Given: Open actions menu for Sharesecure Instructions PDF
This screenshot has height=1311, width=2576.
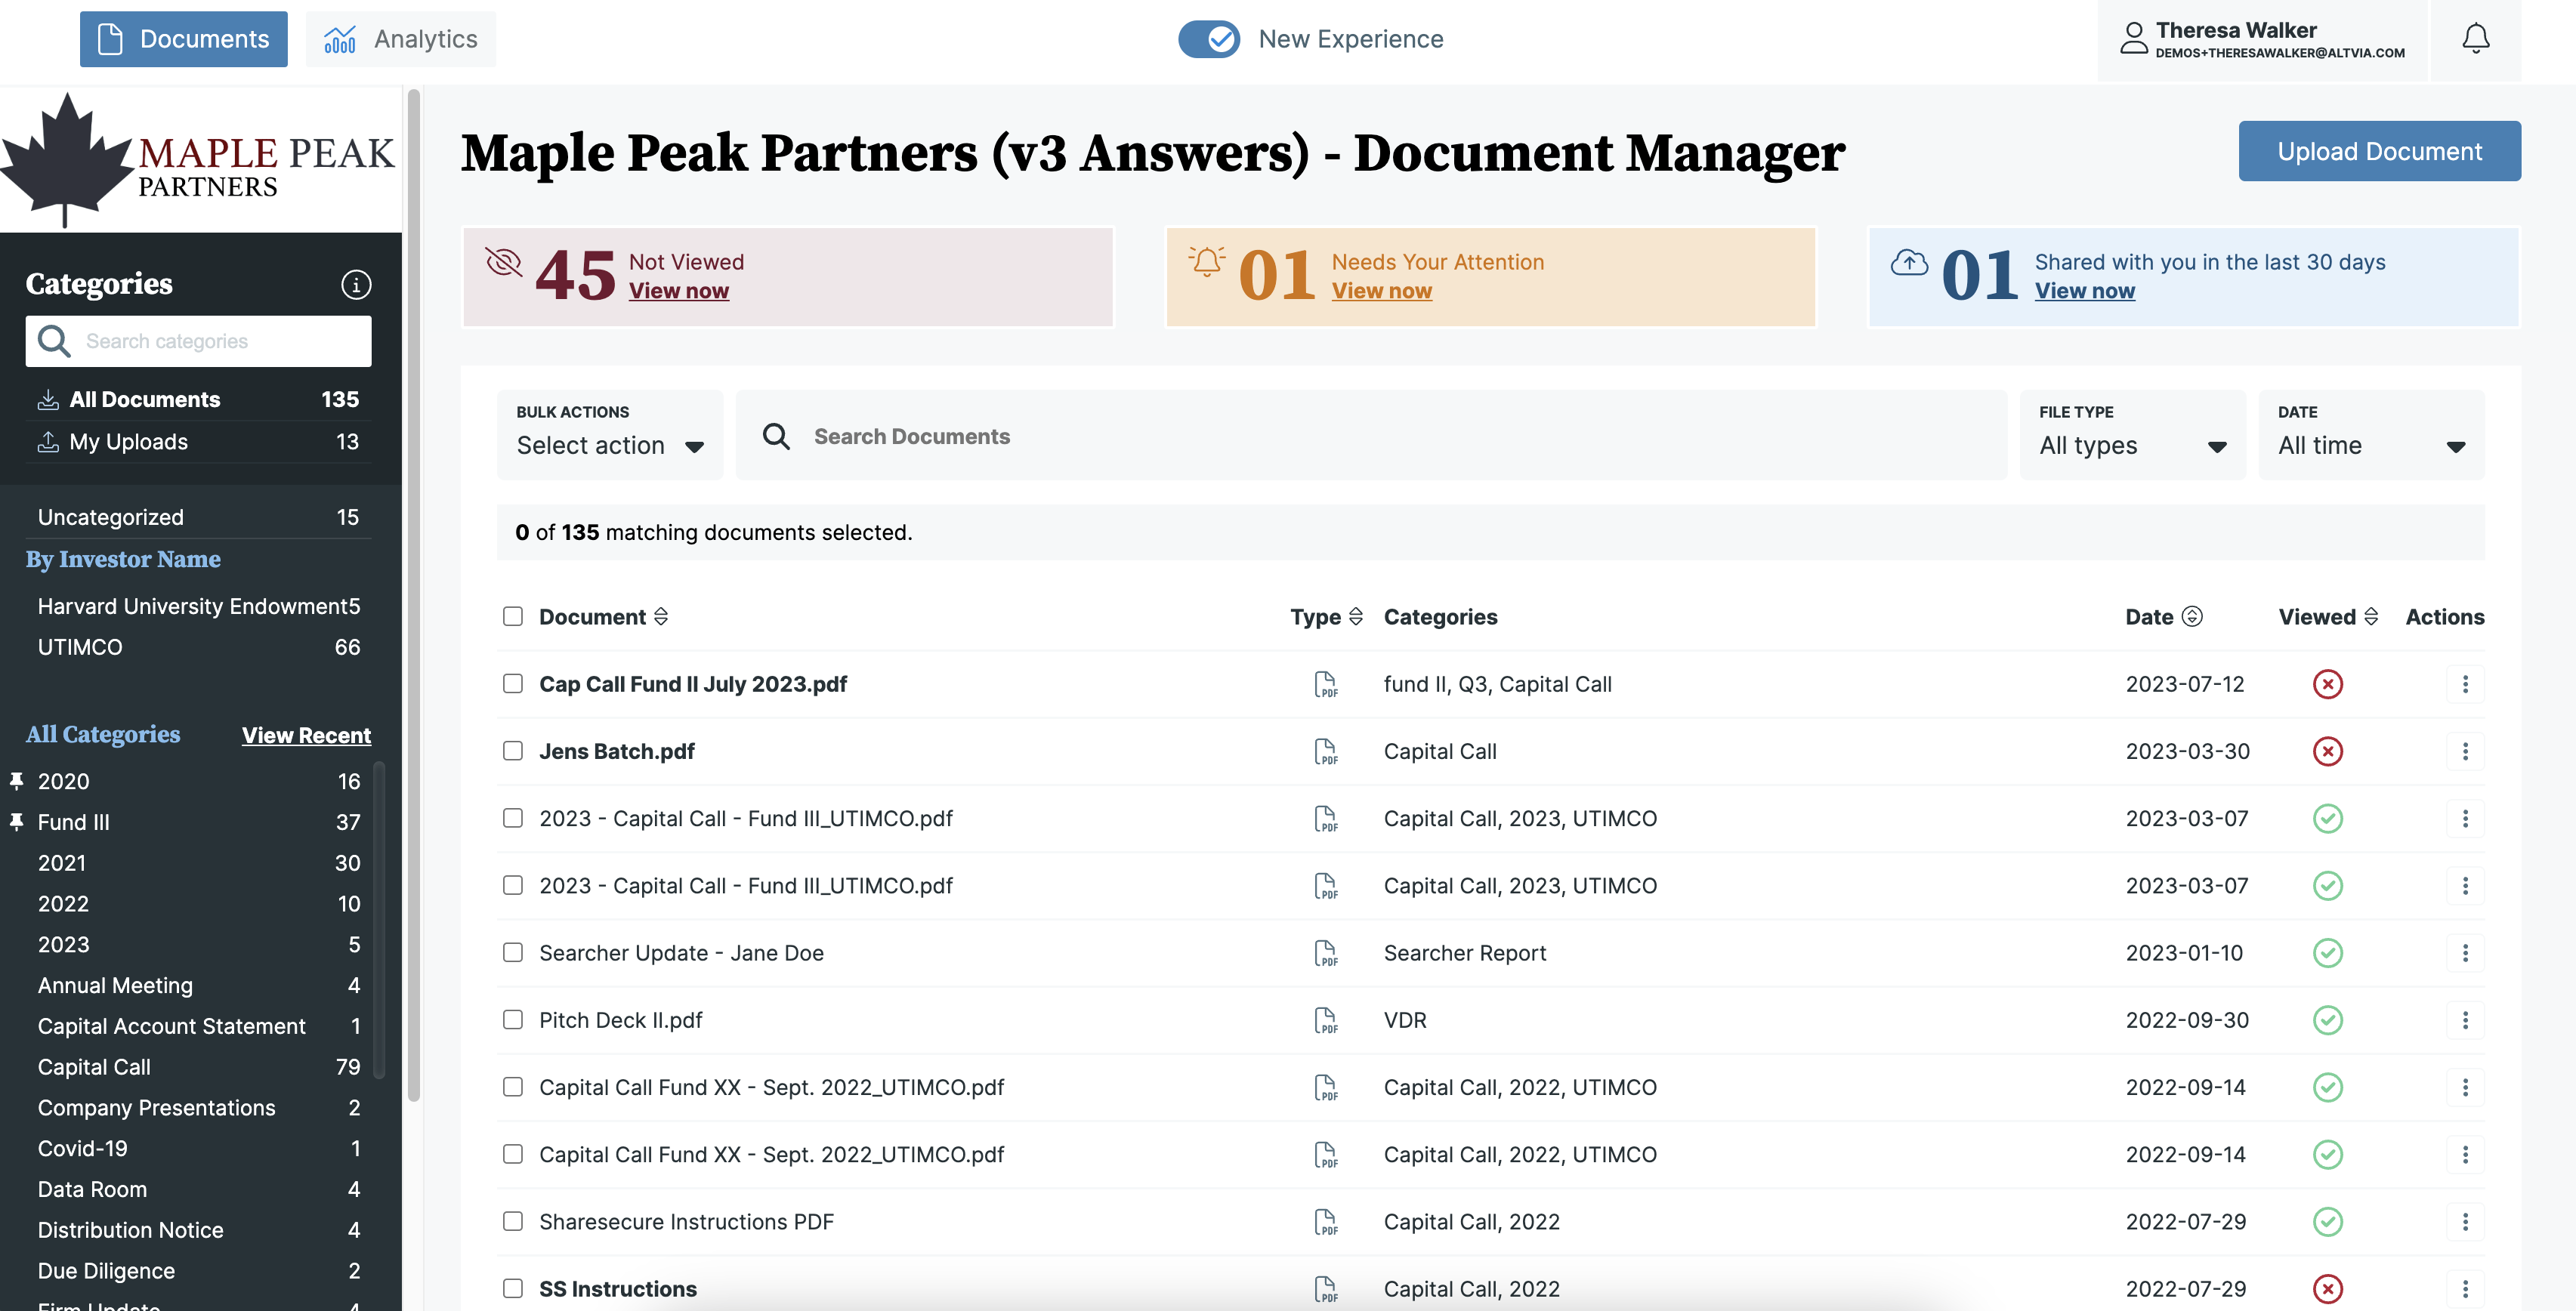Looking at the screenshot, I should (2465, 1222).
